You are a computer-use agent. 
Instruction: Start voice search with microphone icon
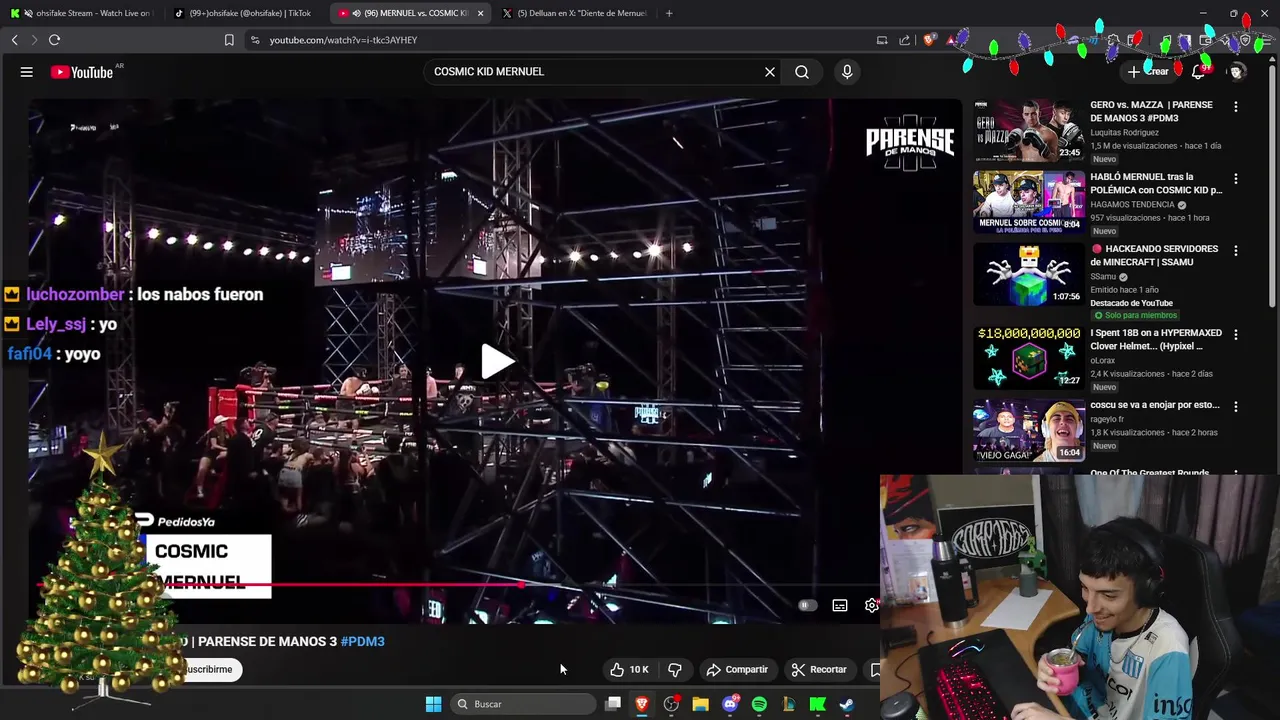pyautogui.click(x=847, y=72)
